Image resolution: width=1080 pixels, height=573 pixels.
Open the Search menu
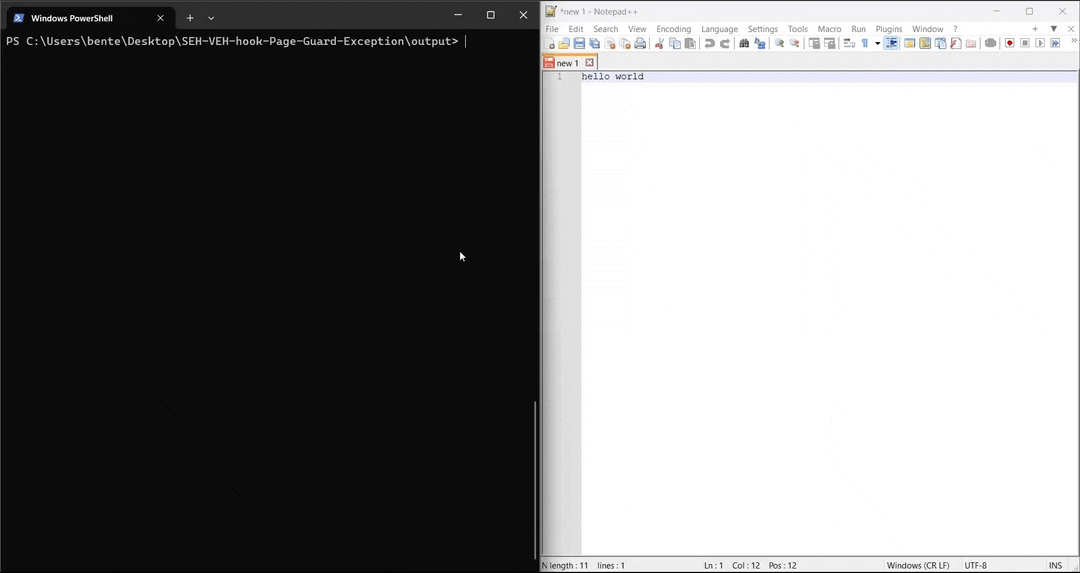605,29
